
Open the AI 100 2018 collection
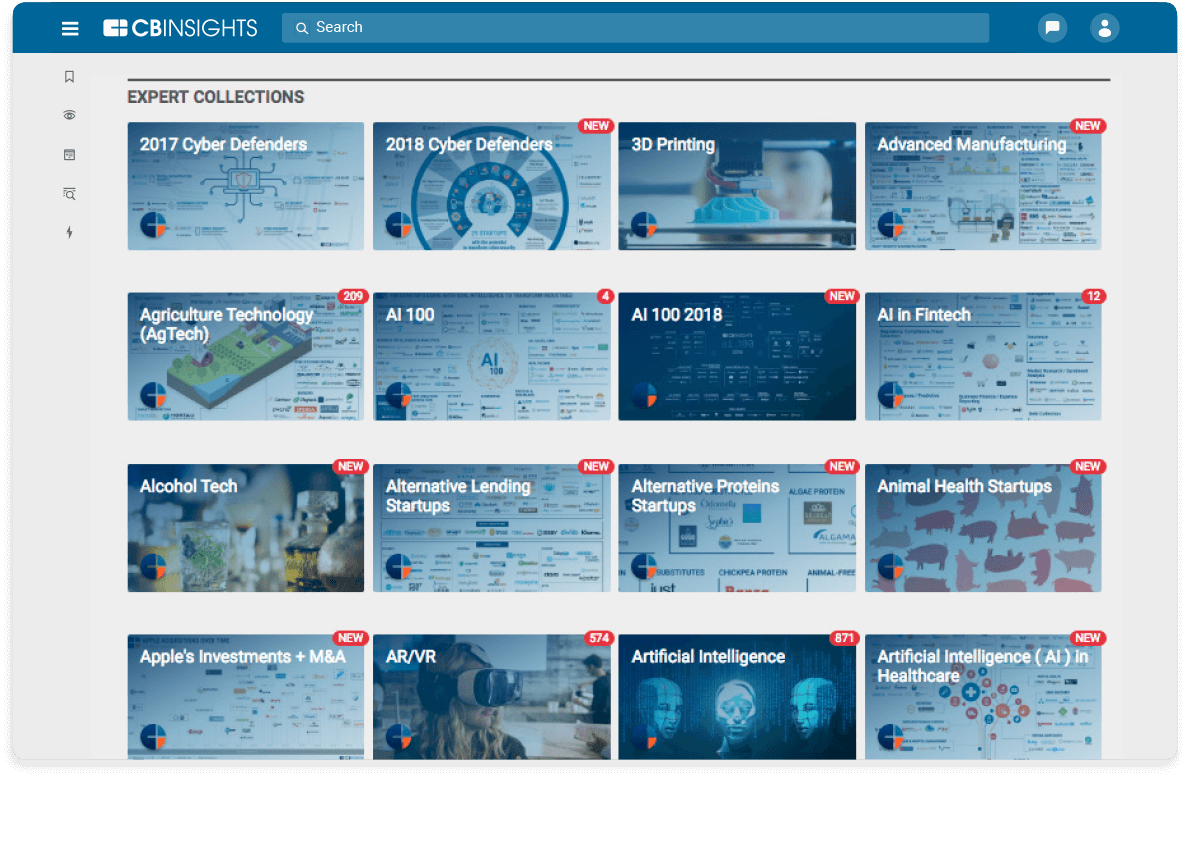click(736, 357)
